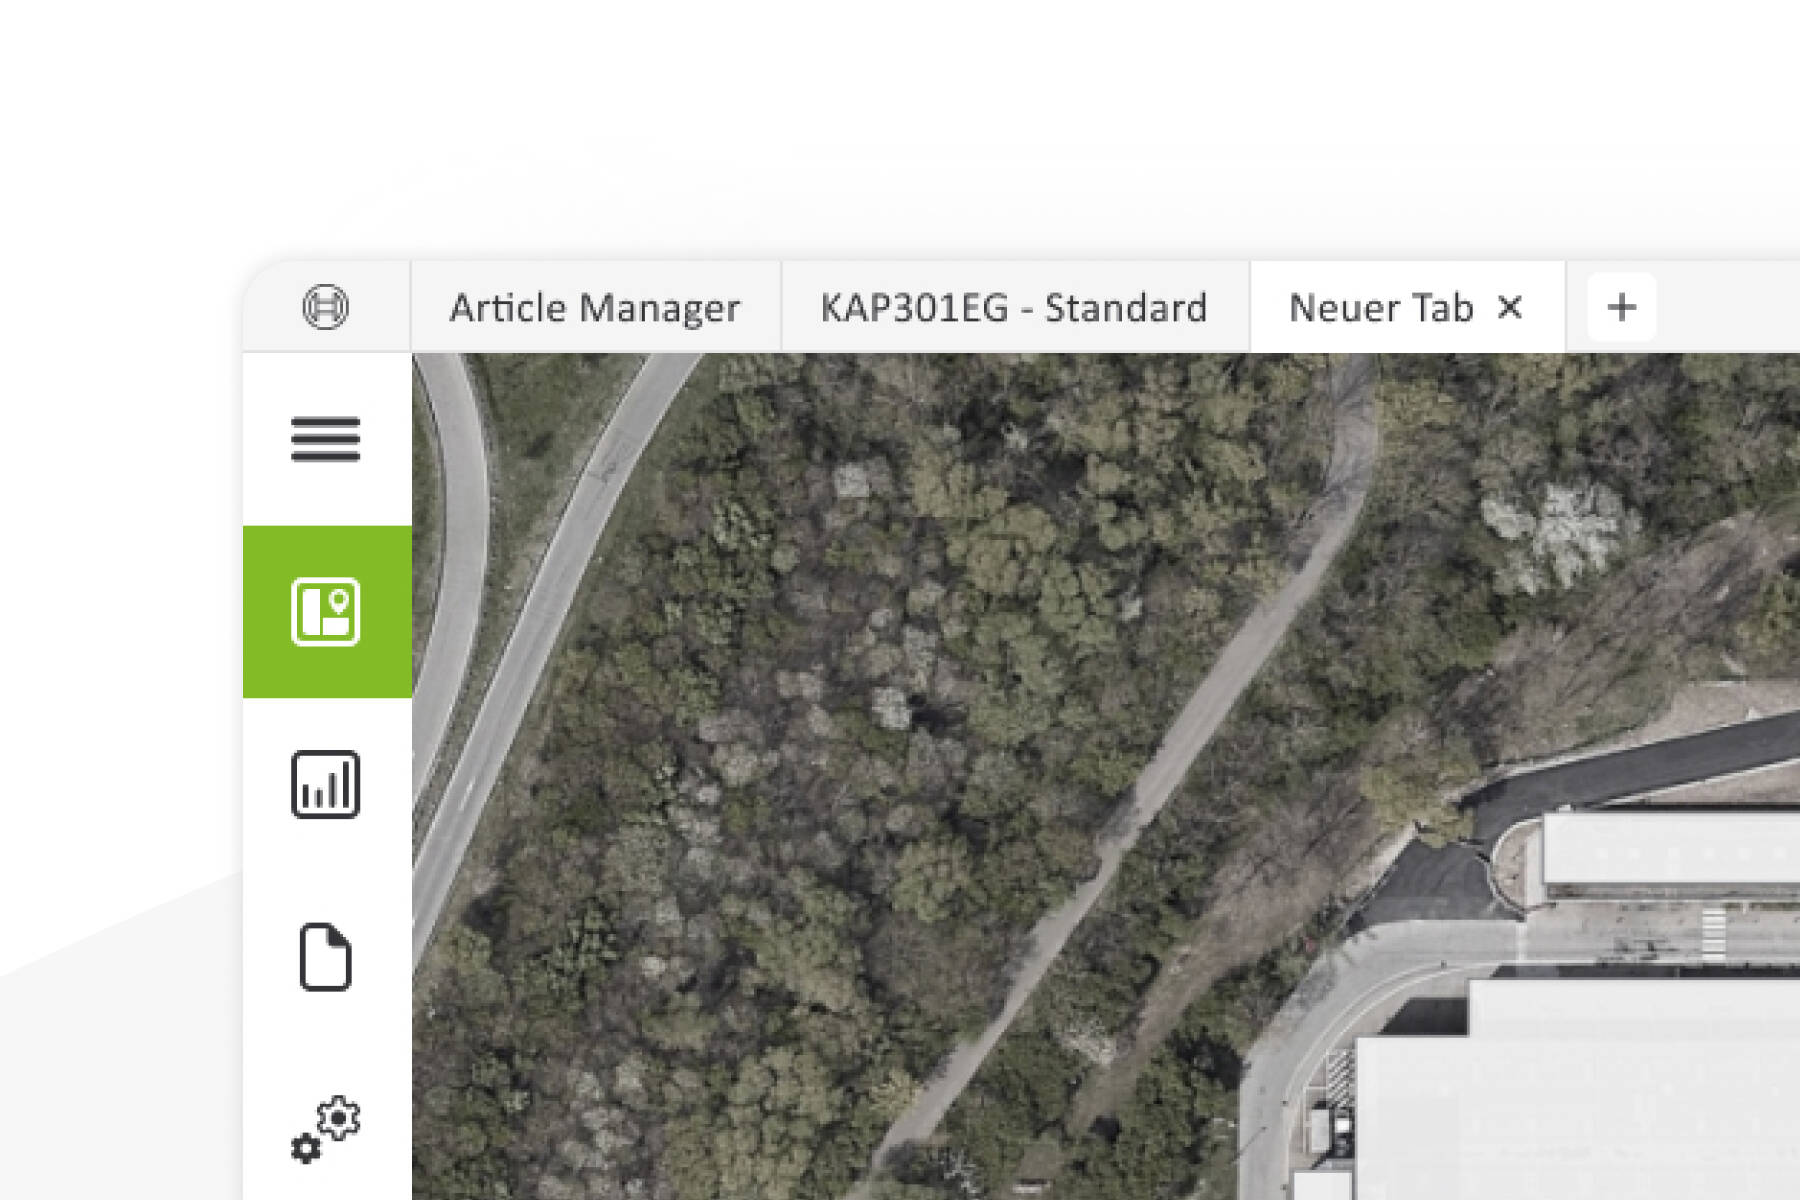Viewport: 1800px width, 1200px height.
Task: Close the Neuer Tab tab
Action: click(x=1510, y=307)
